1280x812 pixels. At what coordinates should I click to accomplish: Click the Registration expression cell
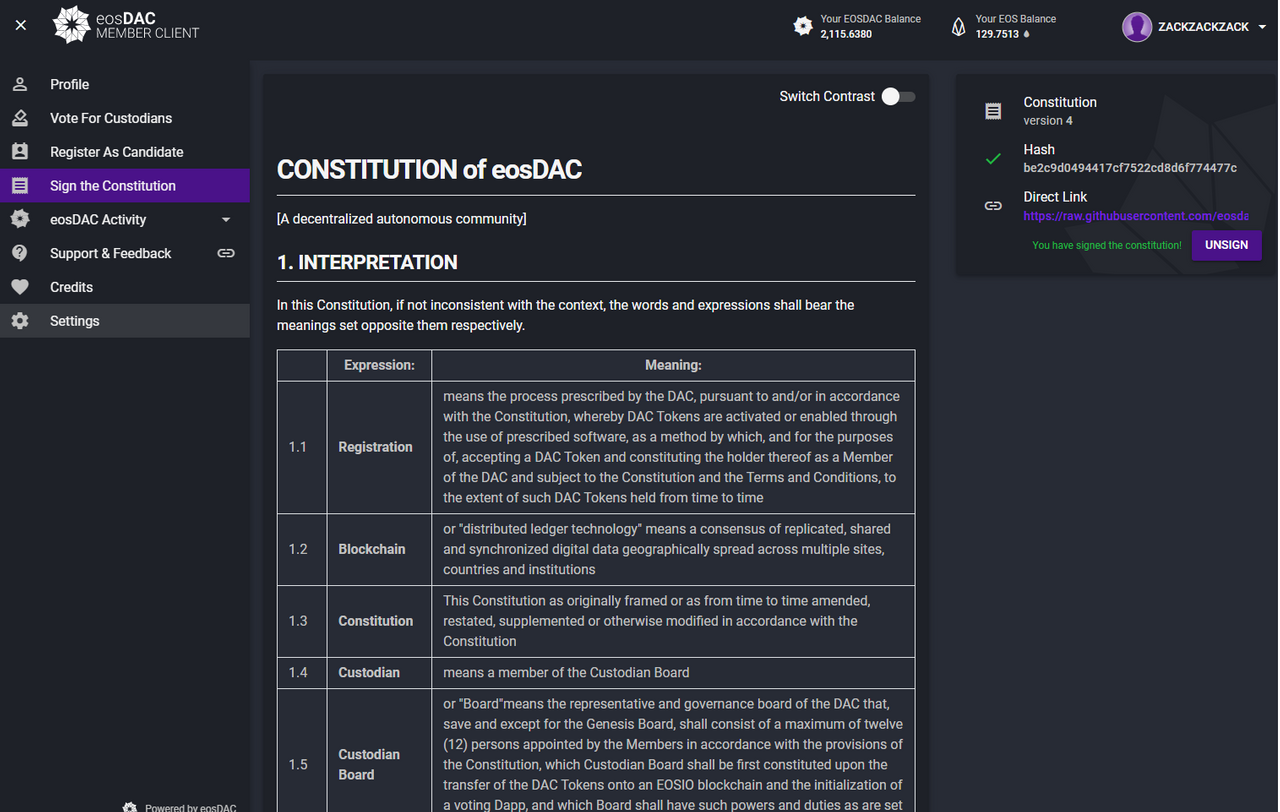coord(379,447)
